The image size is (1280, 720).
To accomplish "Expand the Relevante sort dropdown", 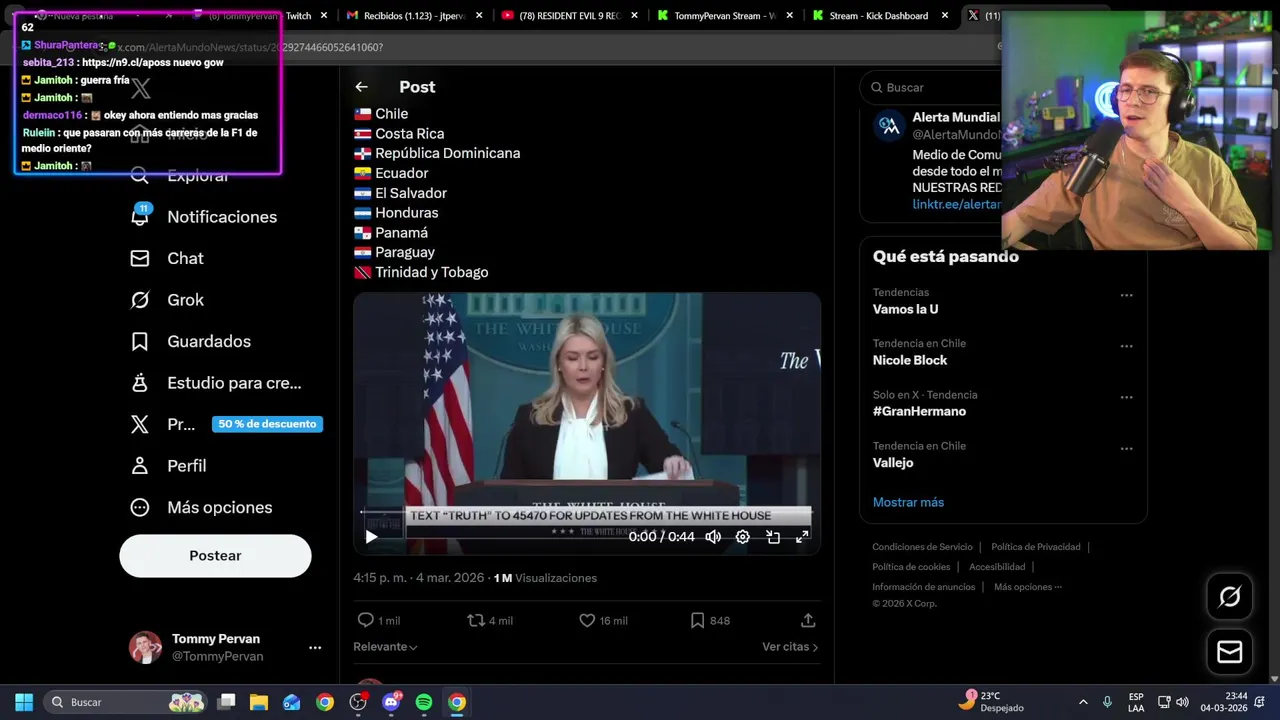I will point(385,647).
